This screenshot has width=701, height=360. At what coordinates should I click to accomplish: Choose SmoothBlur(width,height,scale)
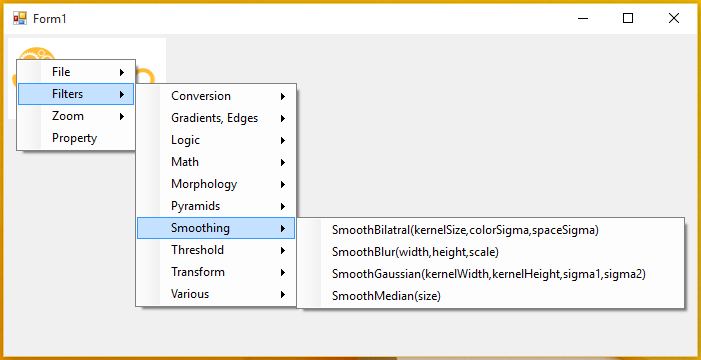(x=490, y=252)
